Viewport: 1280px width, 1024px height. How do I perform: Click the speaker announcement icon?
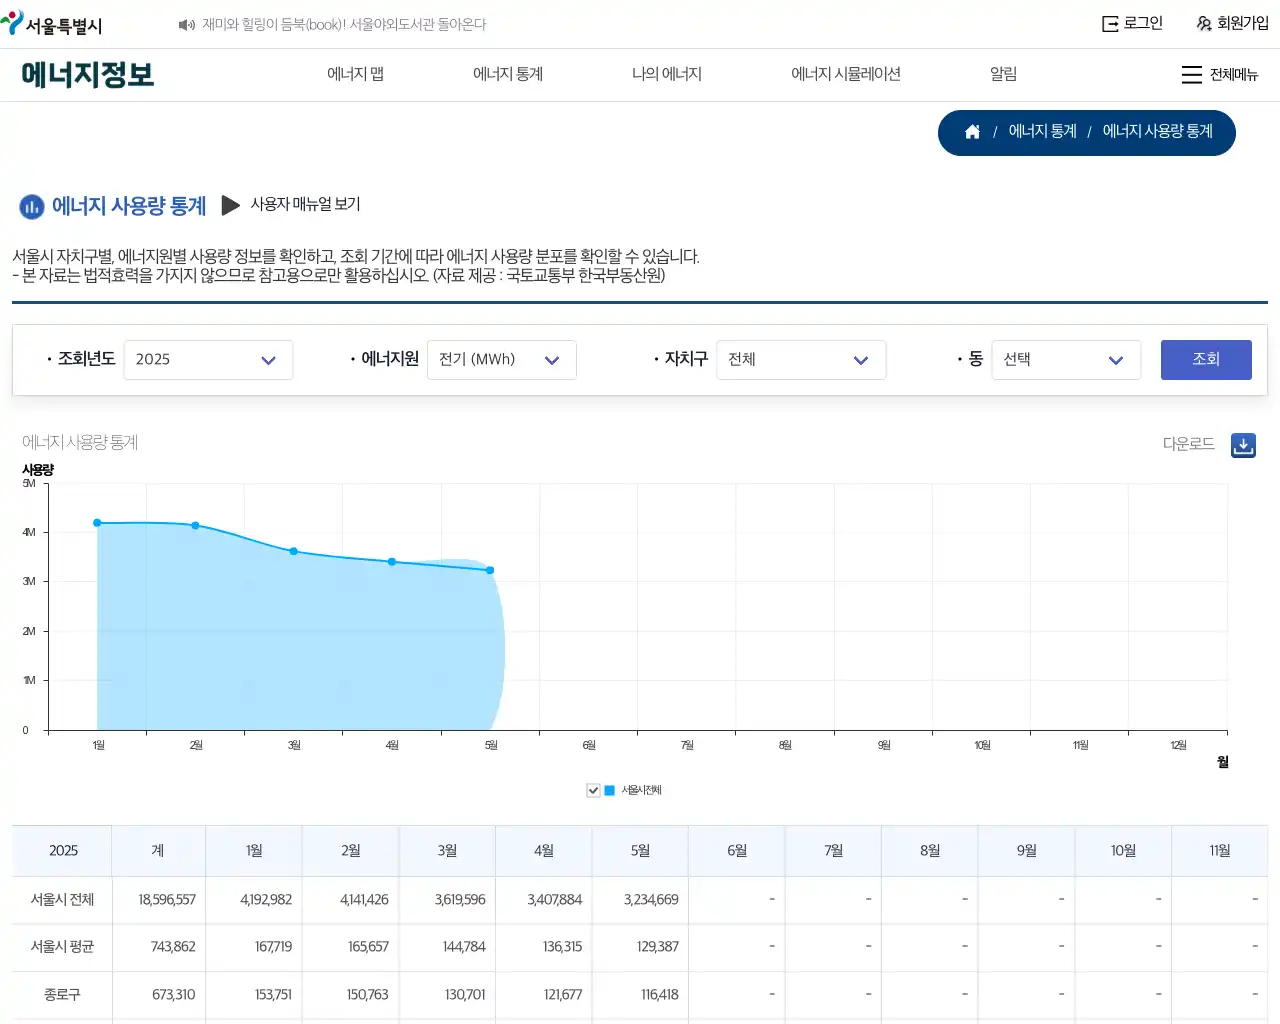[186, 25]
